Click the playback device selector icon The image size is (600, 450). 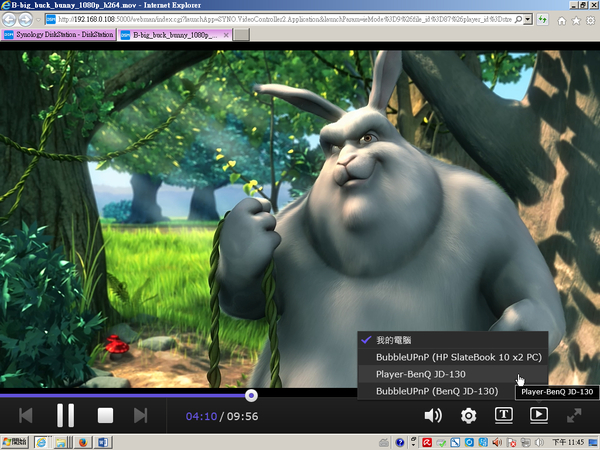point(539,415)
